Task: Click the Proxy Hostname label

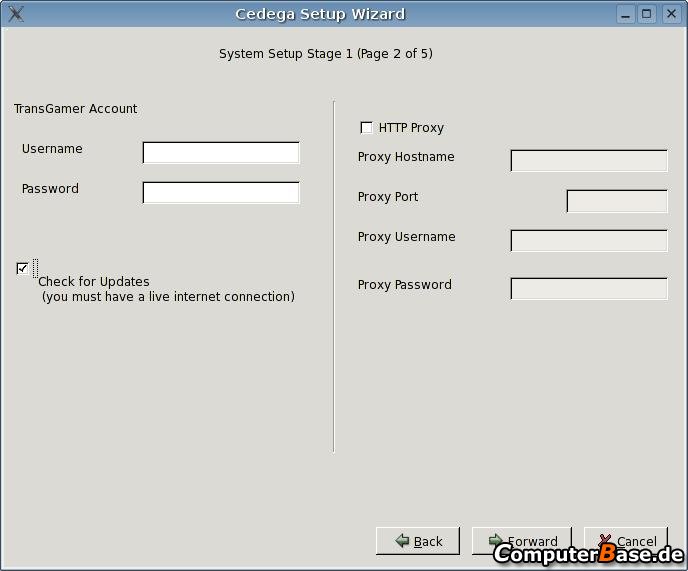Action: (x=406, y=157)
